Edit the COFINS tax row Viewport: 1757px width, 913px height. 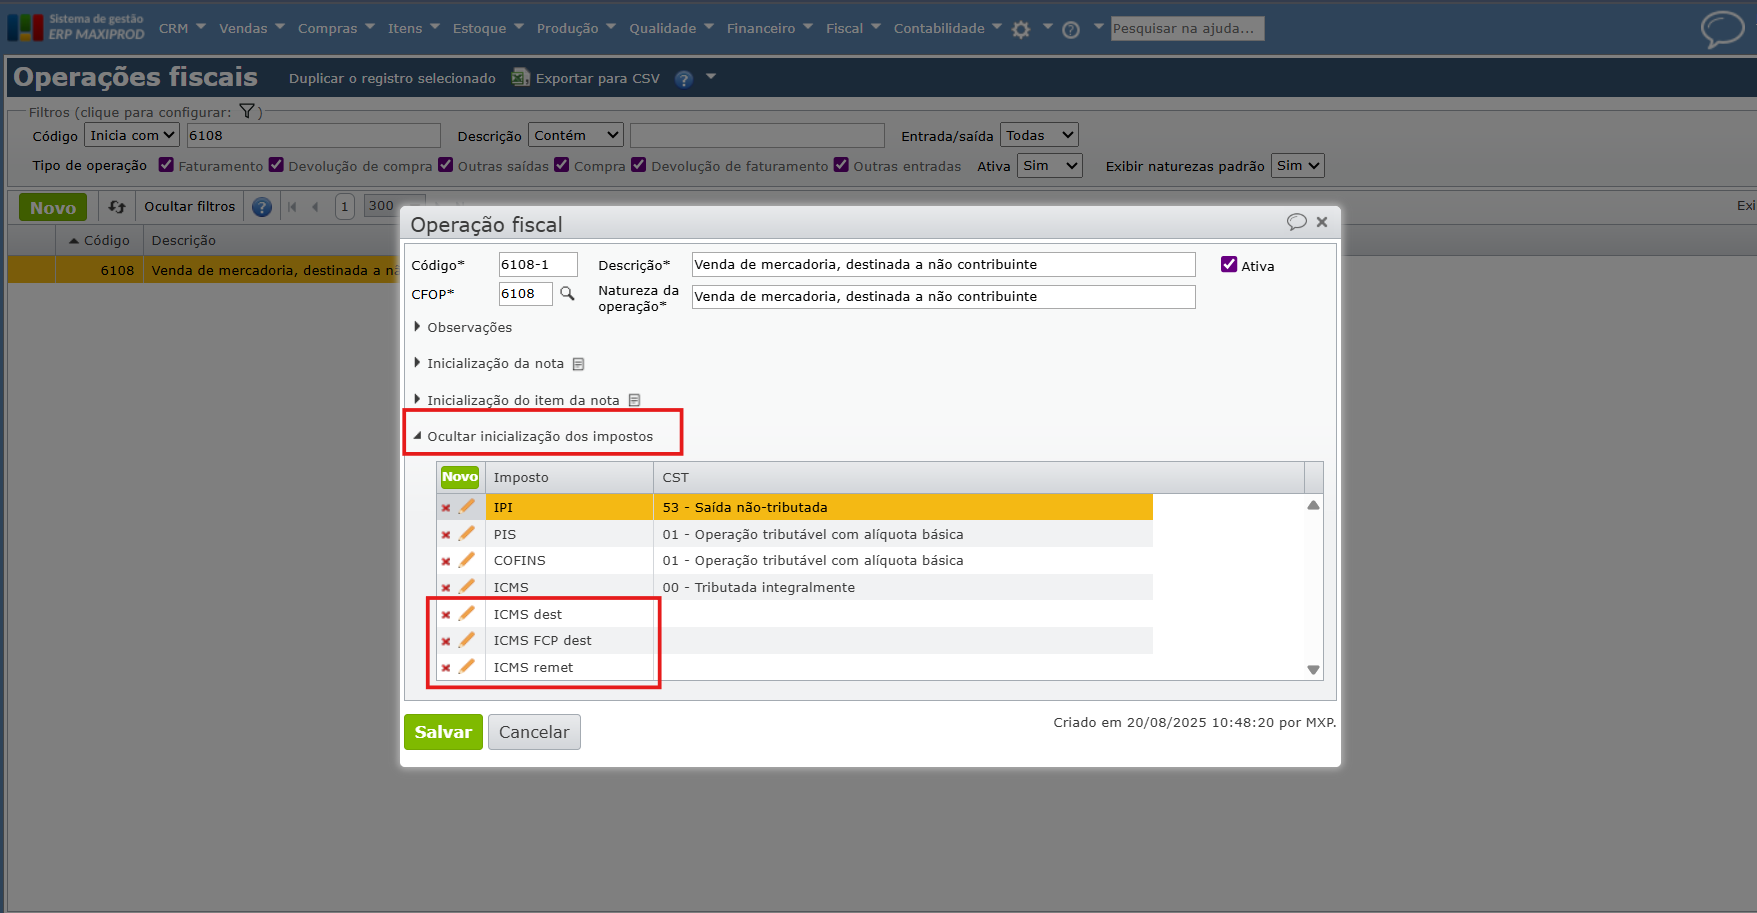467,560
